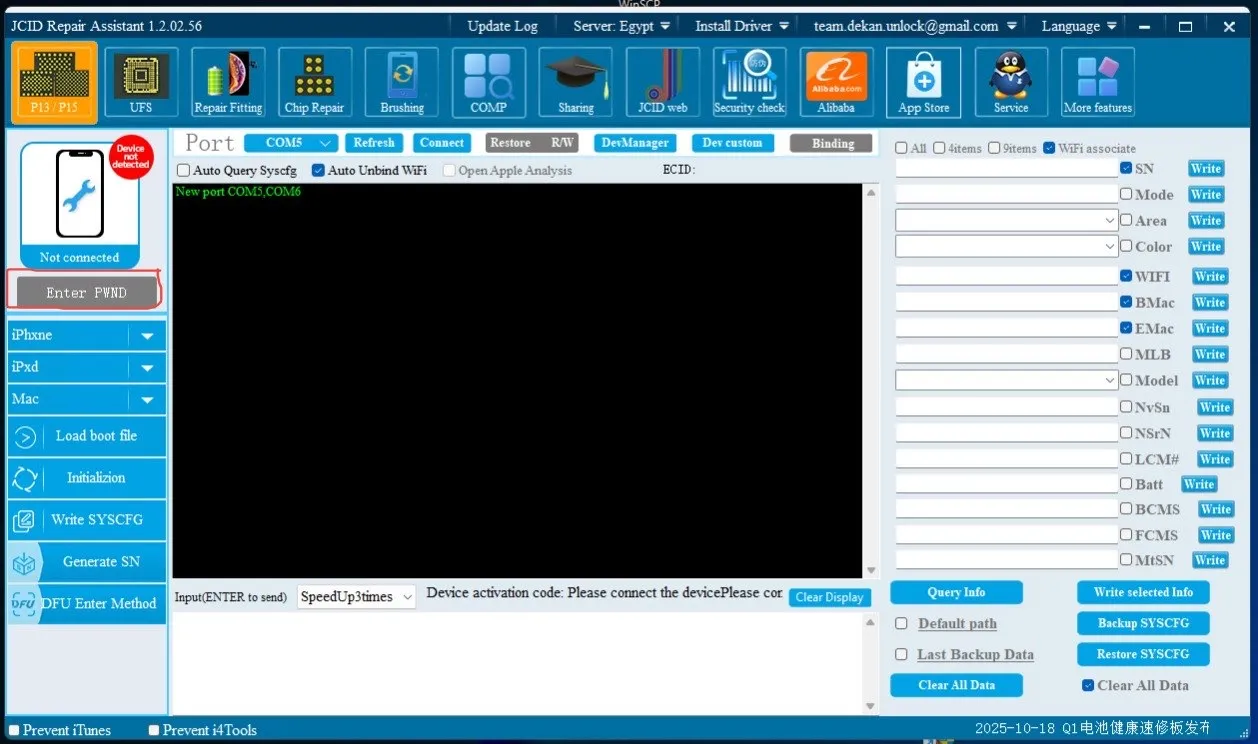Check the 4items checkbox
This screenshot has height=744, width=1258.
point(939,148)
